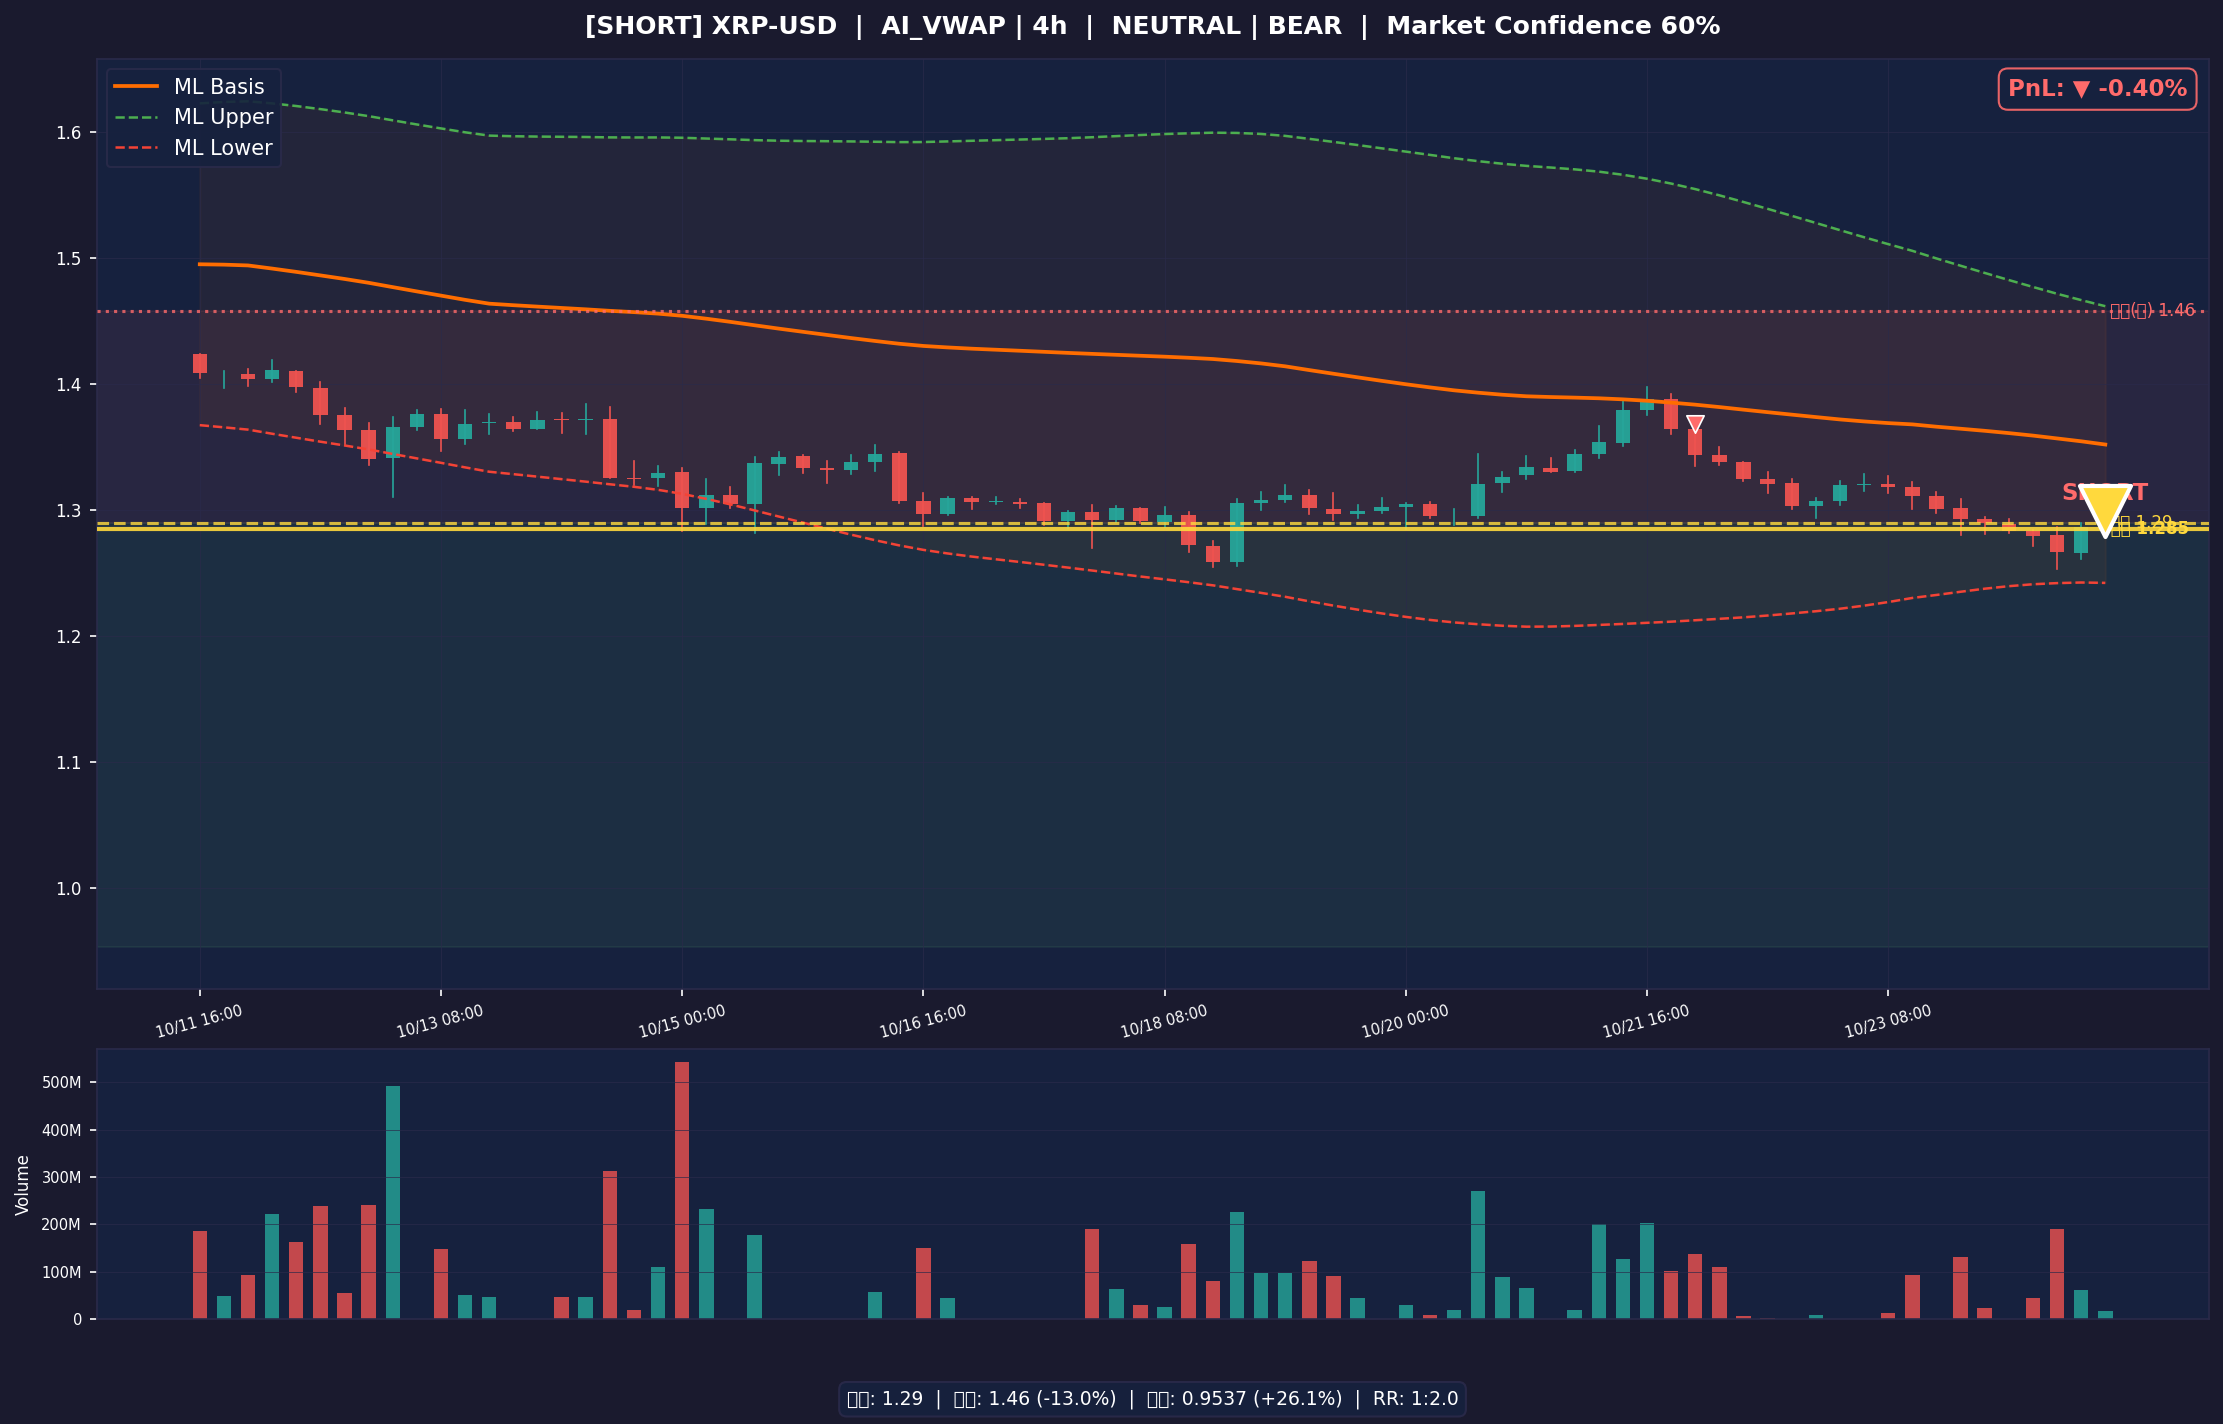Click the 0 volume axis label
The height and width of the screenshot is (1424, 2223).
(77, 1320)
